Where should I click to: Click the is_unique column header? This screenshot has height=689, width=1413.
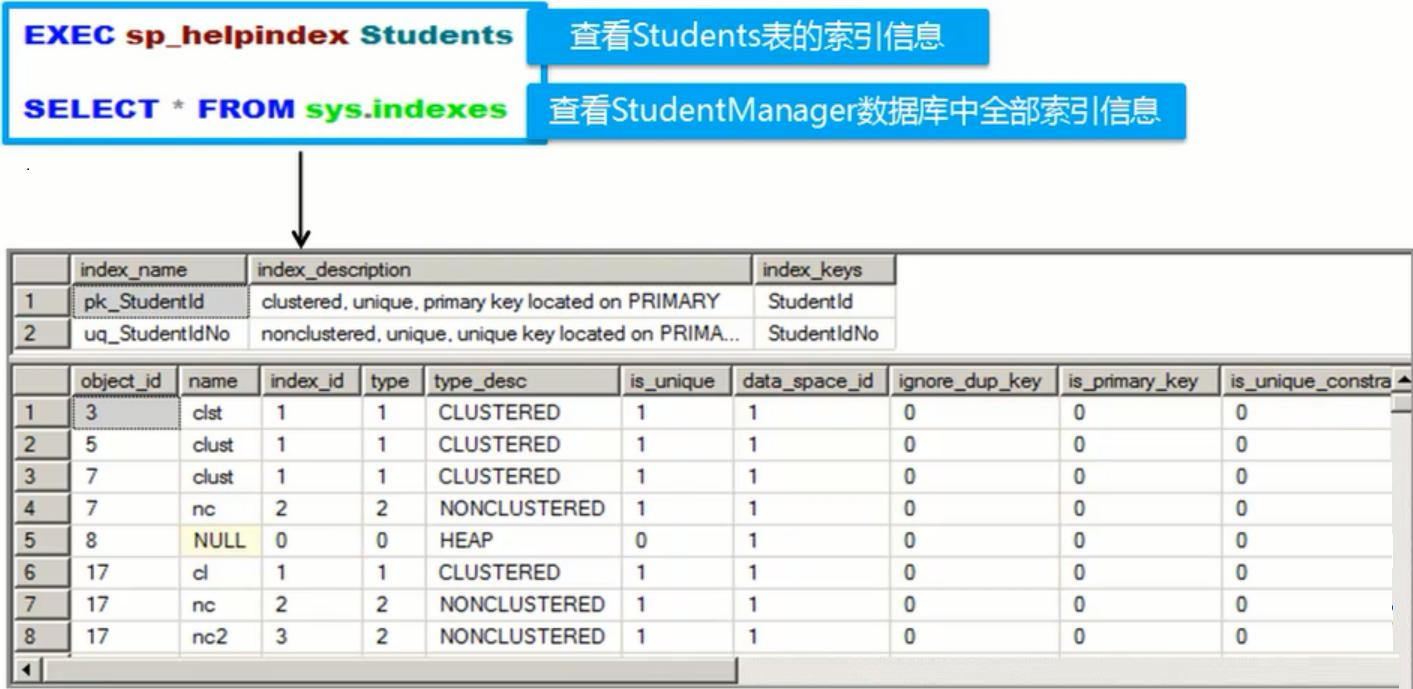pos(676,381)
